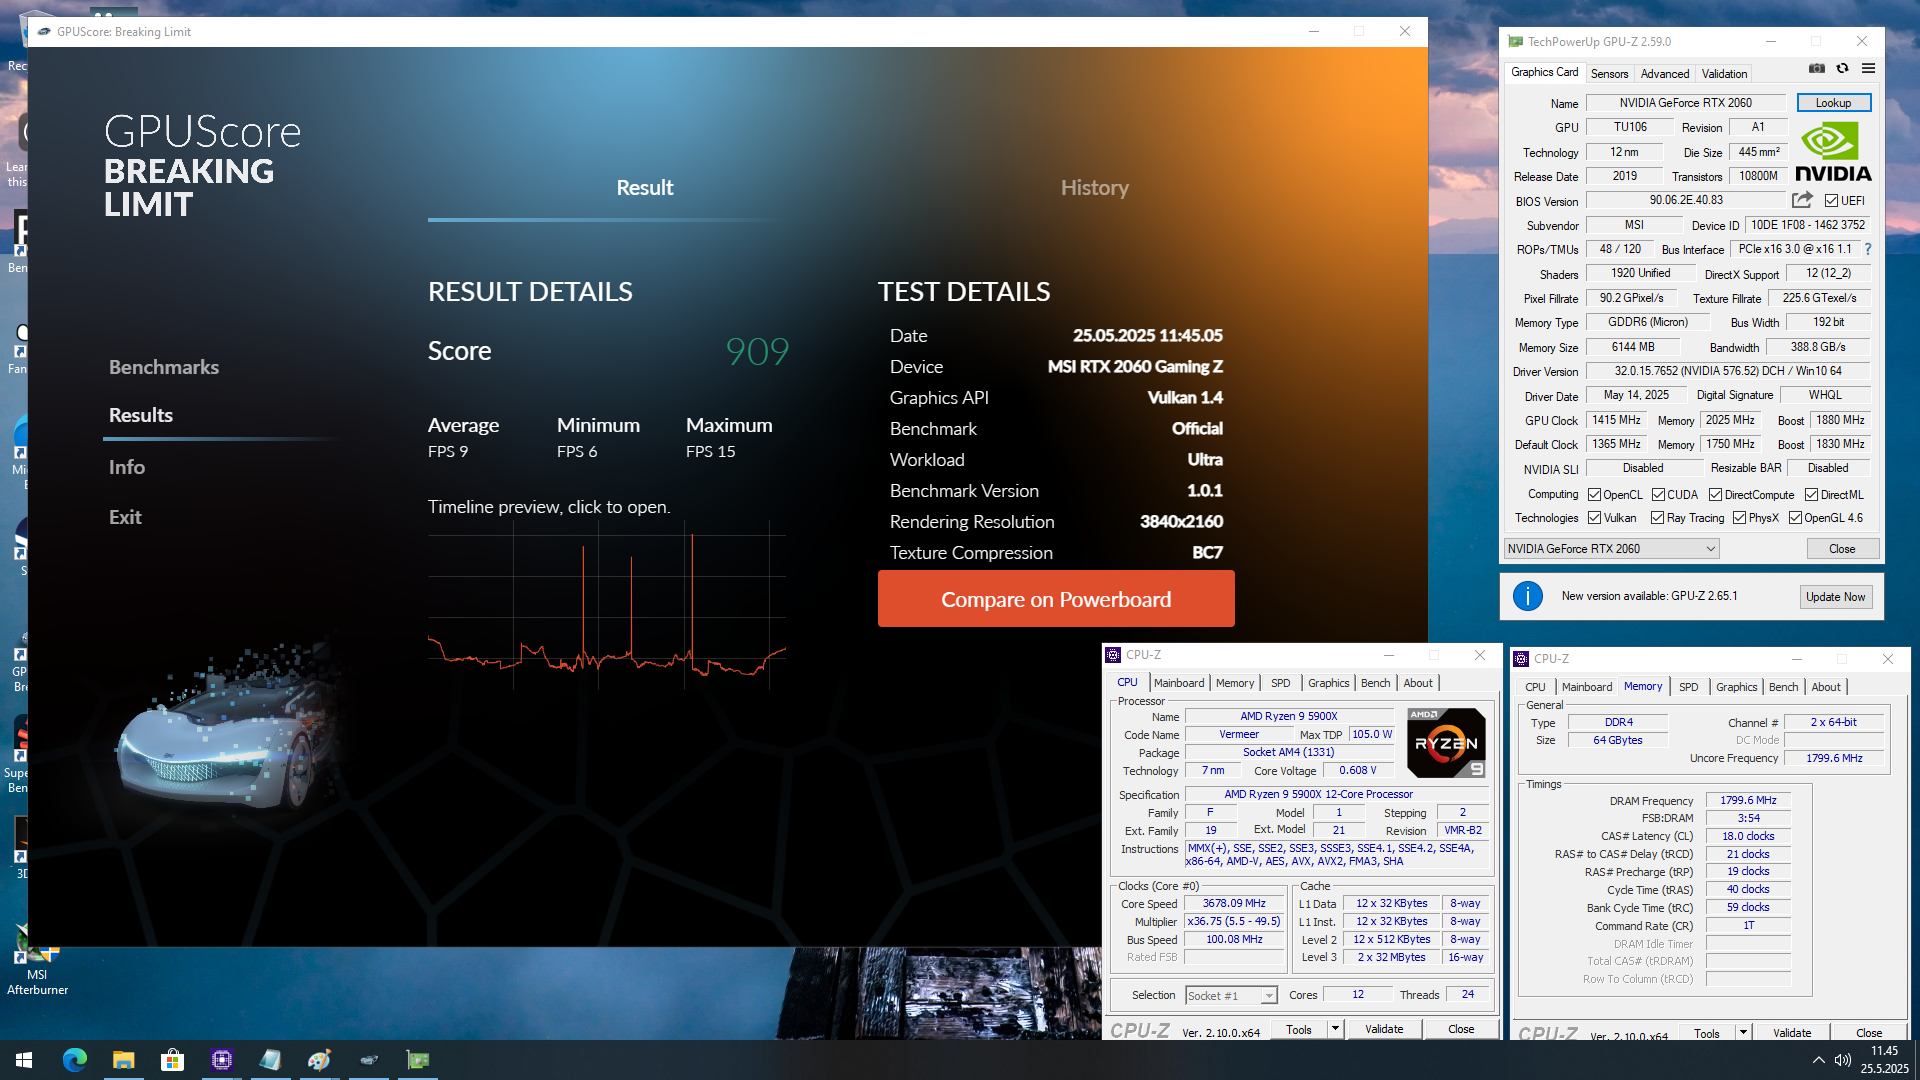This screenshot has height=1080, width=1920.
Task: Open the GPU selection dropdown in GPU-Z
Action: (1611, 549)
